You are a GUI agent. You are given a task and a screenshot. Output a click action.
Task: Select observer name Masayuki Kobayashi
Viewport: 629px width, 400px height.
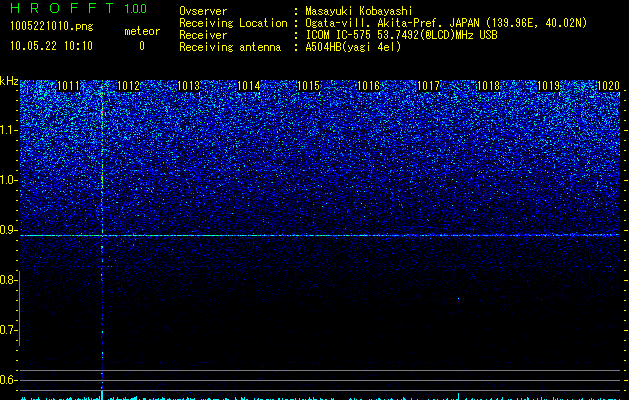pos(359,11)
